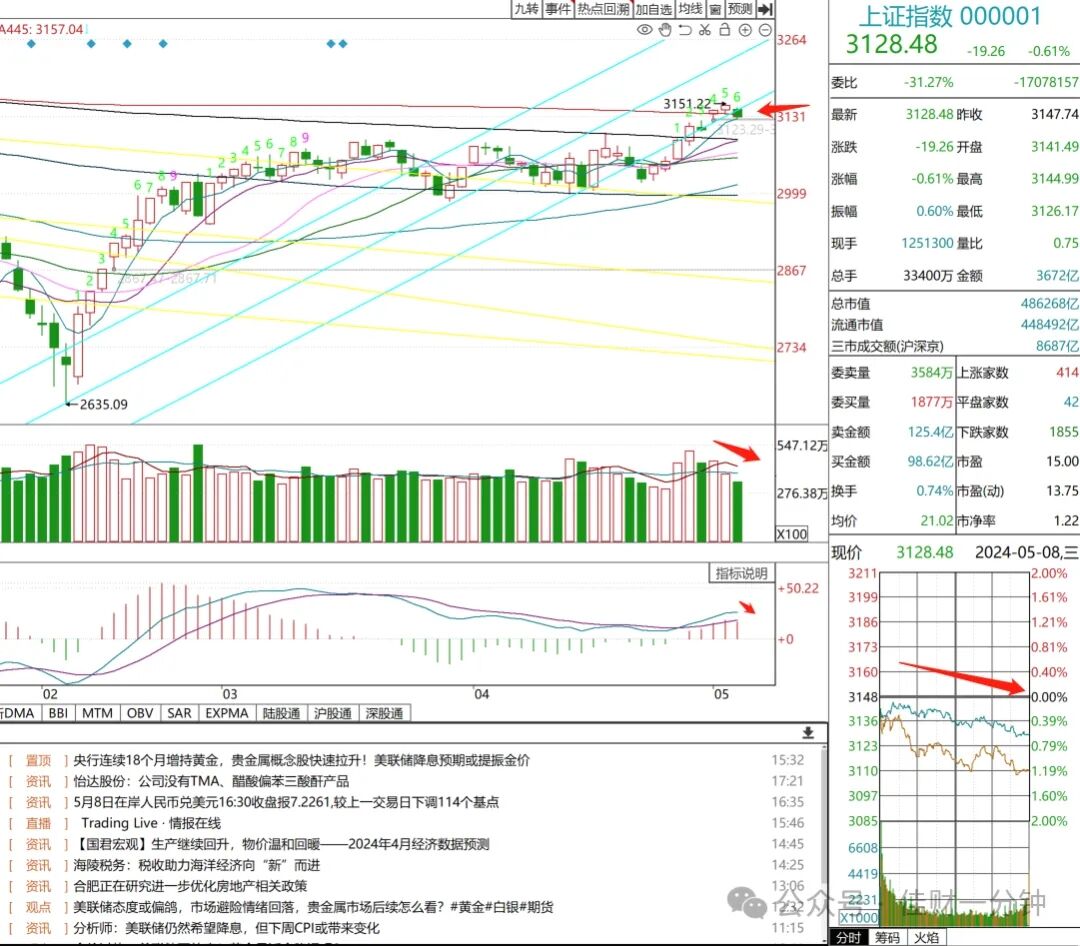Switch to the EXPMA indicator tab
This screenshot has width=1080, height=946.
pyautogui.click(x=227, y=713)
